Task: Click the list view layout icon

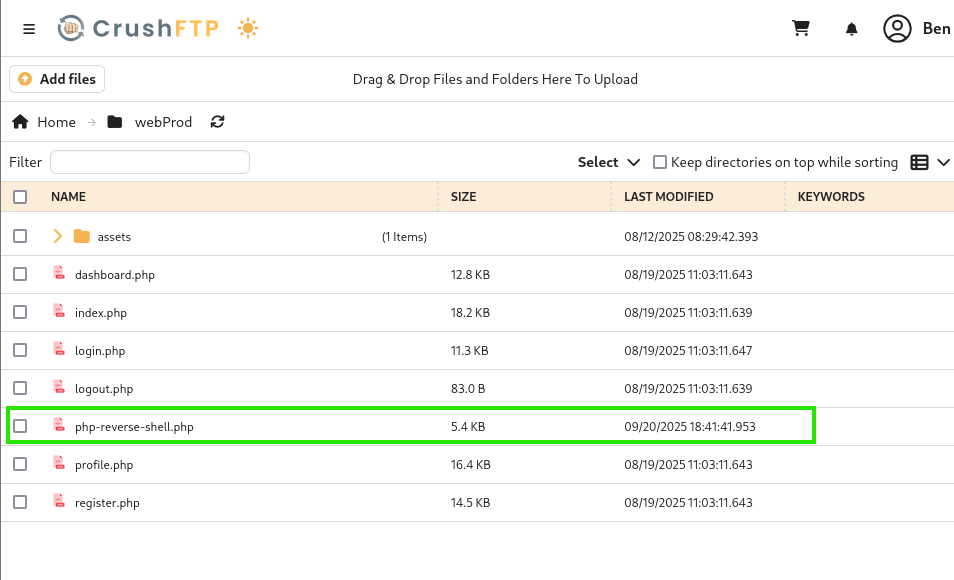Action: [x=919, y=162]
